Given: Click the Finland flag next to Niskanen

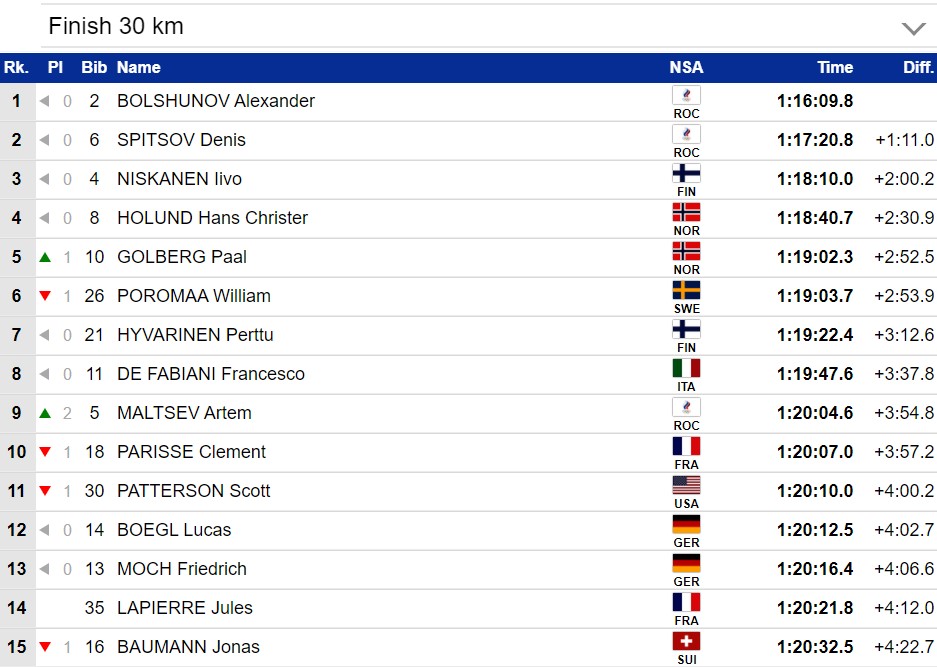Looking at the screenshot, I should 686,174.
